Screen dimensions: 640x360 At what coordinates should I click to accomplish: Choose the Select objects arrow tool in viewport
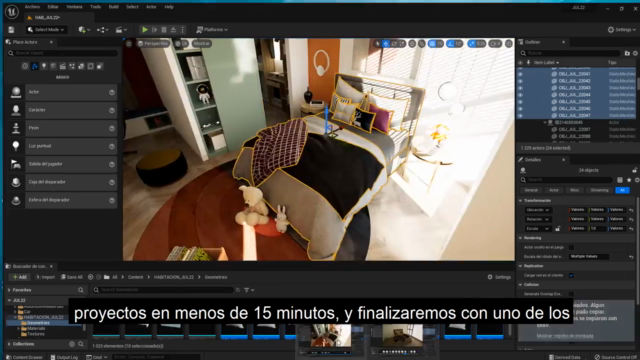click(378, 43)
